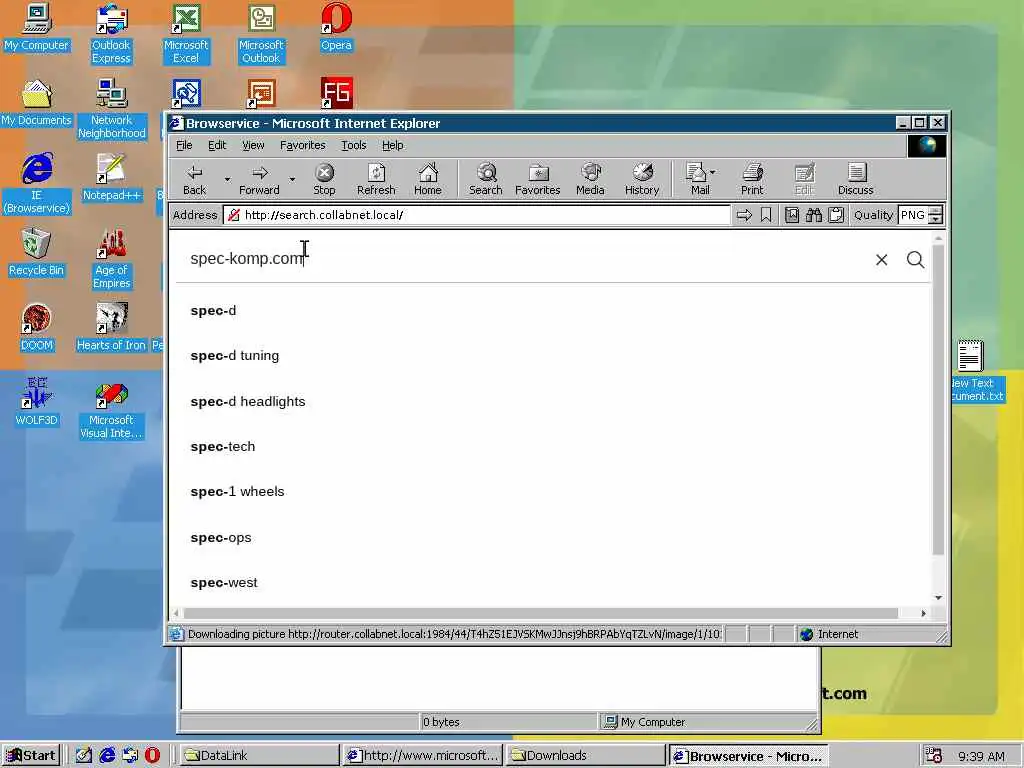Select the My Computer desktop icon
Viewport: 1024px width, 768px height.
[37, 28]
